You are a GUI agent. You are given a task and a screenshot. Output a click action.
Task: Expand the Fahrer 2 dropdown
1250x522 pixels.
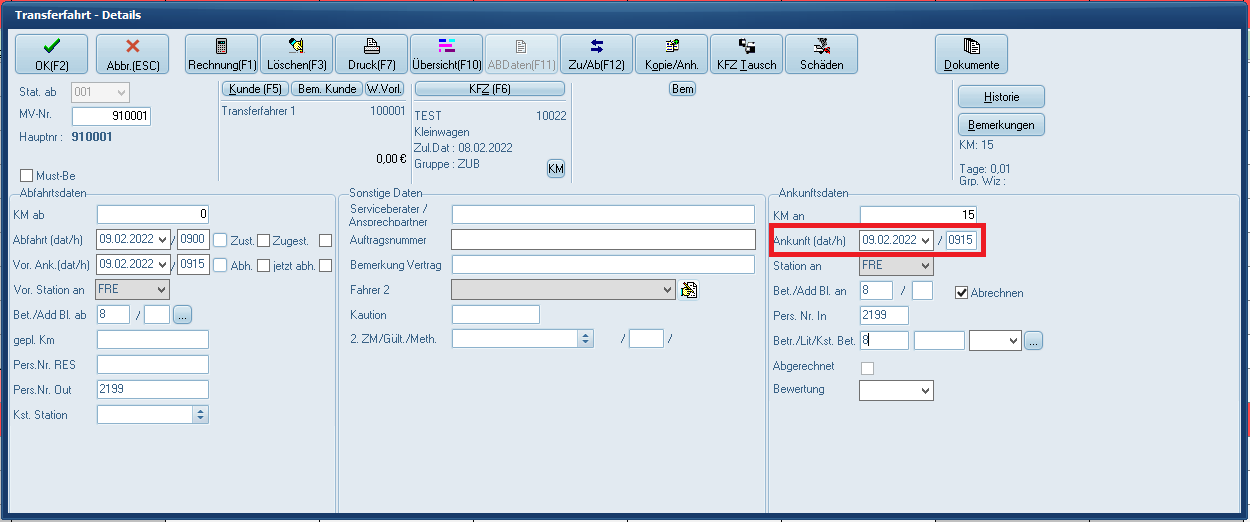[668, 289]
